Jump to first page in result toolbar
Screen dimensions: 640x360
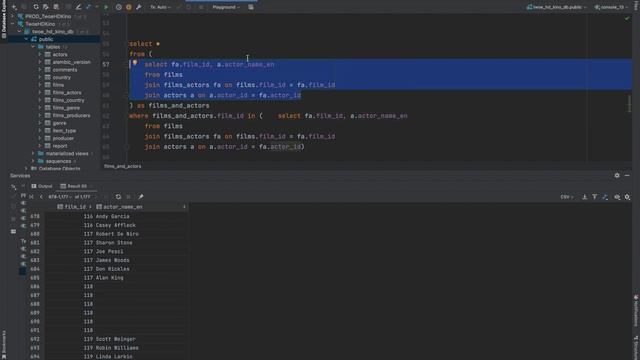point(31,197)
